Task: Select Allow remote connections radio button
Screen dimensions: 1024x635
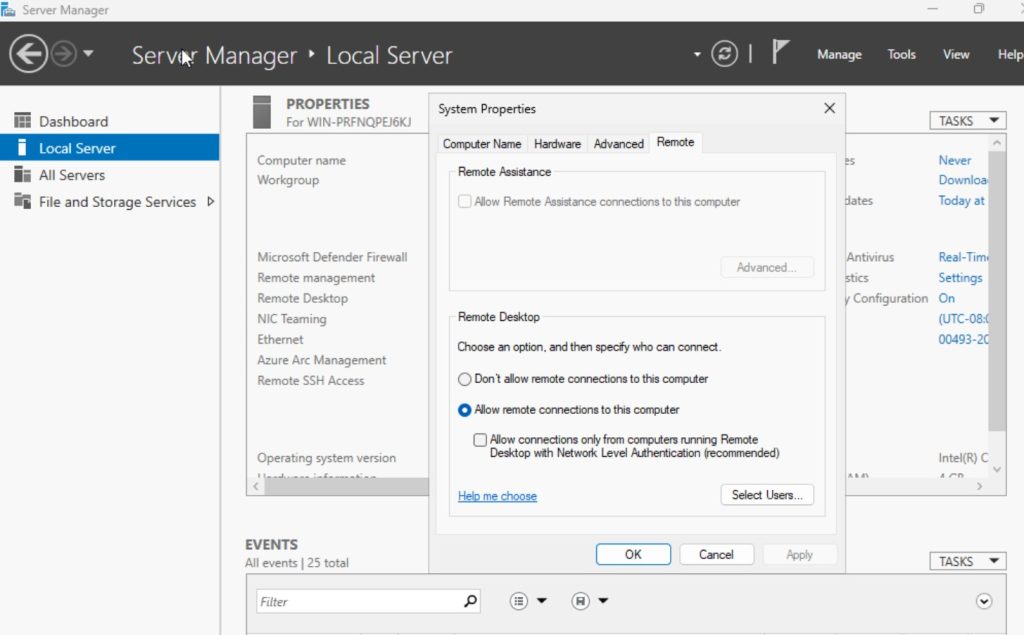Action: (x=464, y=410)
